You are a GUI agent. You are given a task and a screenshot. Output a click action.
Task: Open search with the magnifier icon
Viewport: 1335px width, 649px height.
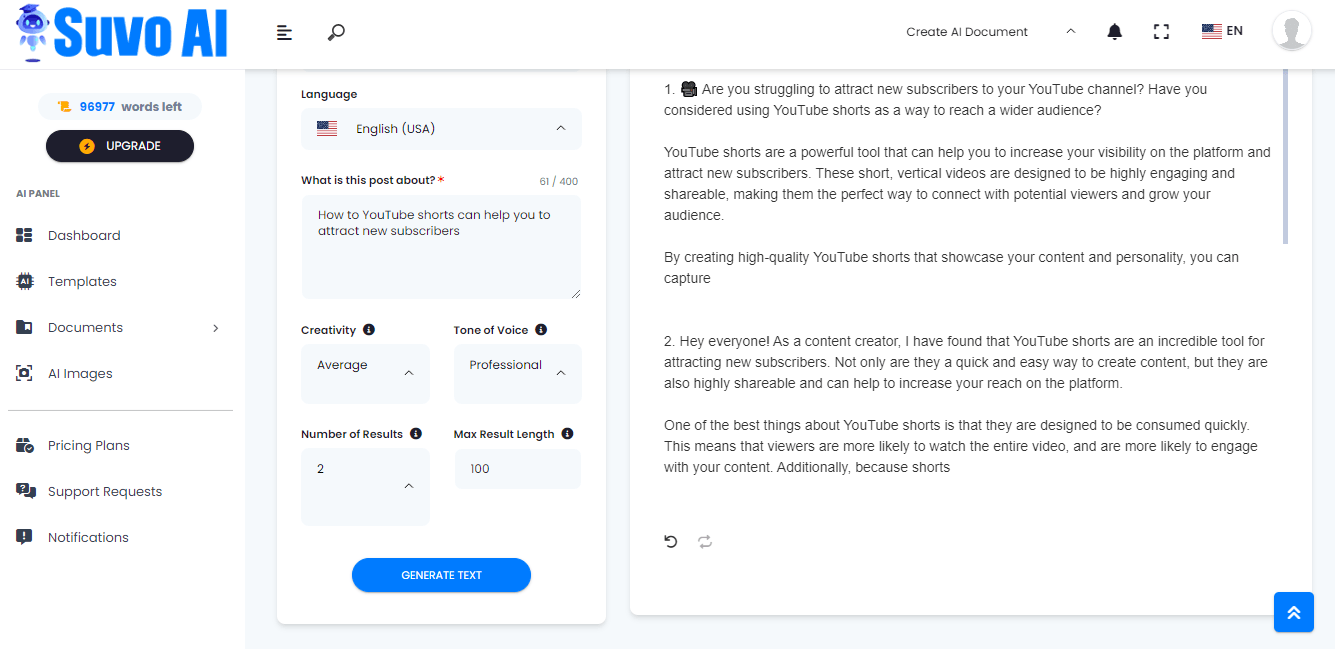[x=336, y=32]
